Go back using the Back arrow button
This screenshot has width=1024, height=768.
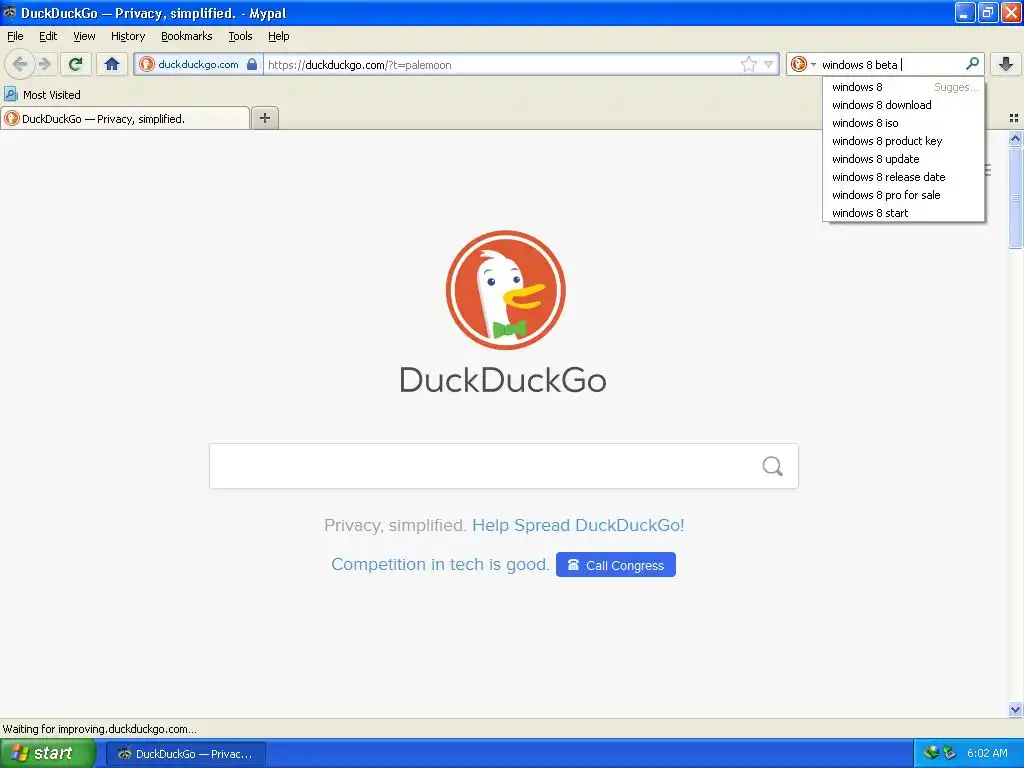20,64
